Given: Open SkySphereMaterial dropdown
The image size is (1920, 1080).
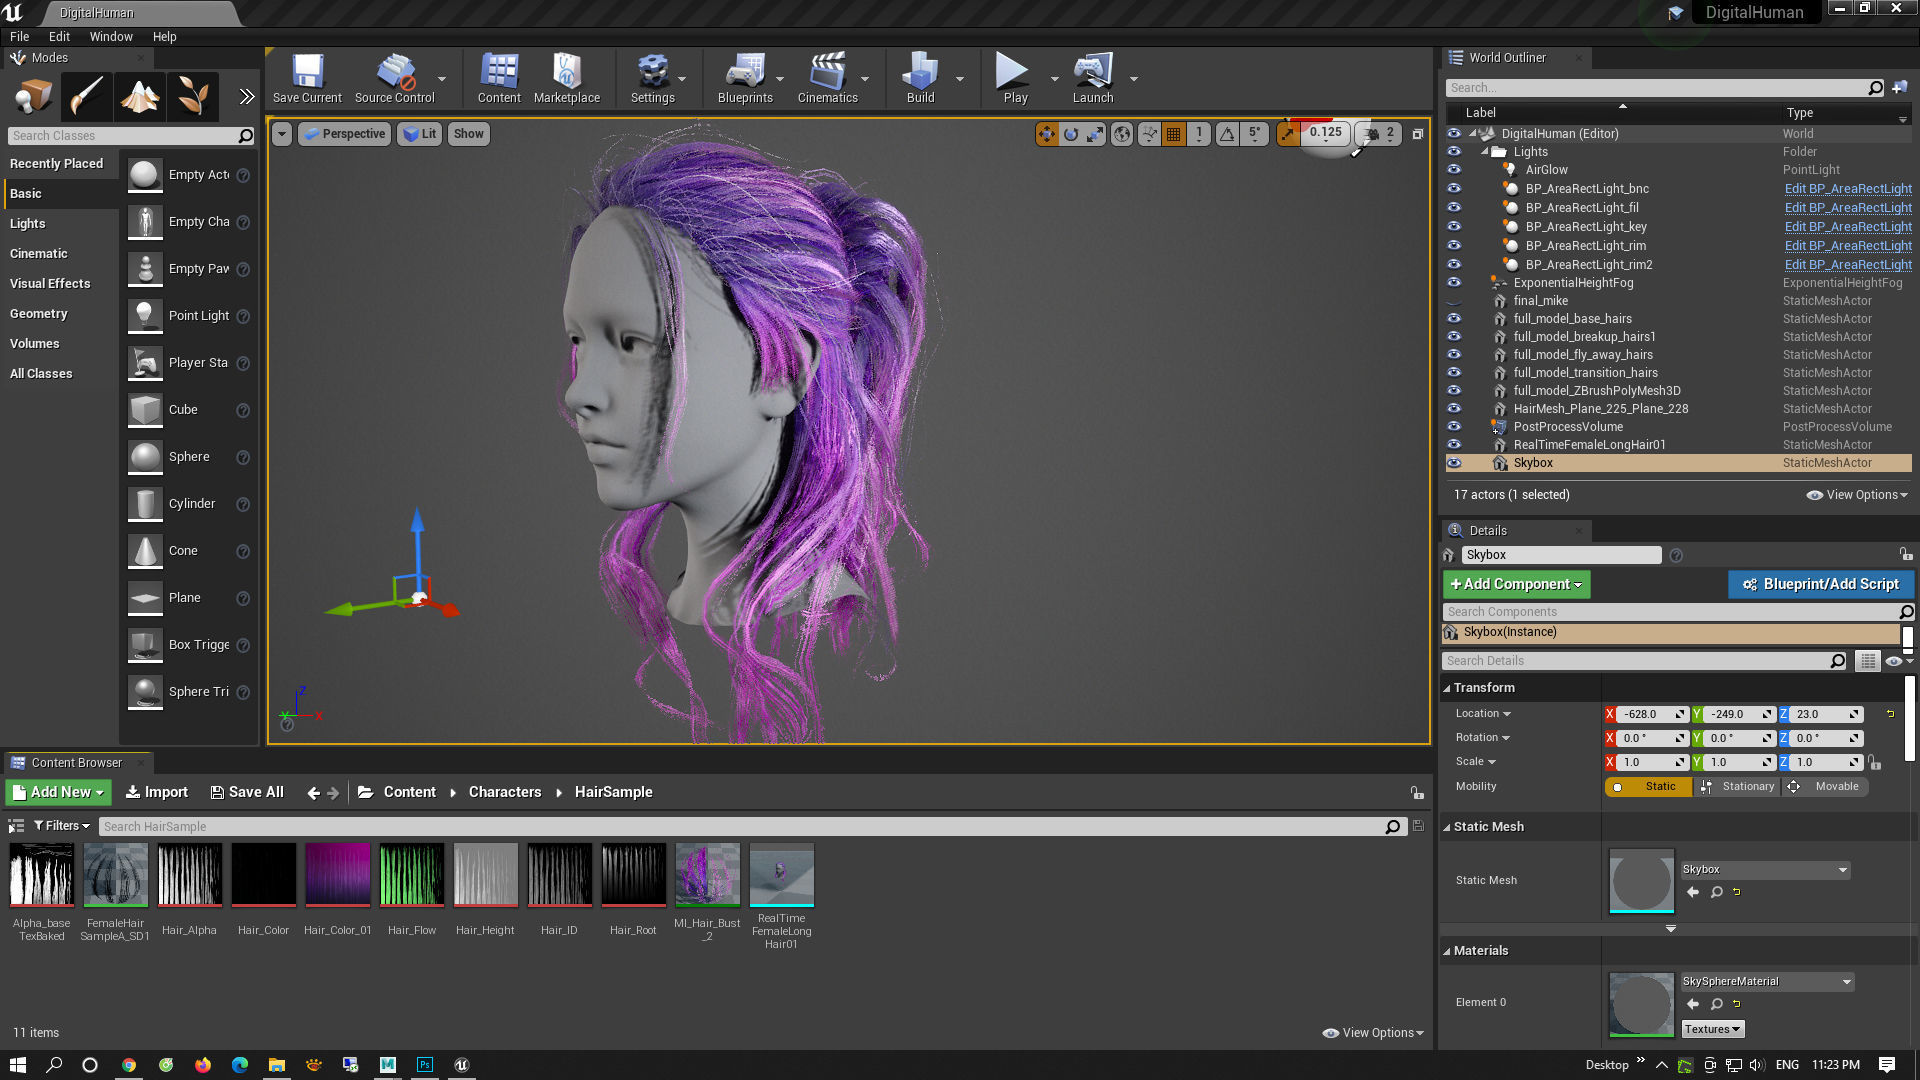Looking at the screenshot, I should pos(1767,982).
